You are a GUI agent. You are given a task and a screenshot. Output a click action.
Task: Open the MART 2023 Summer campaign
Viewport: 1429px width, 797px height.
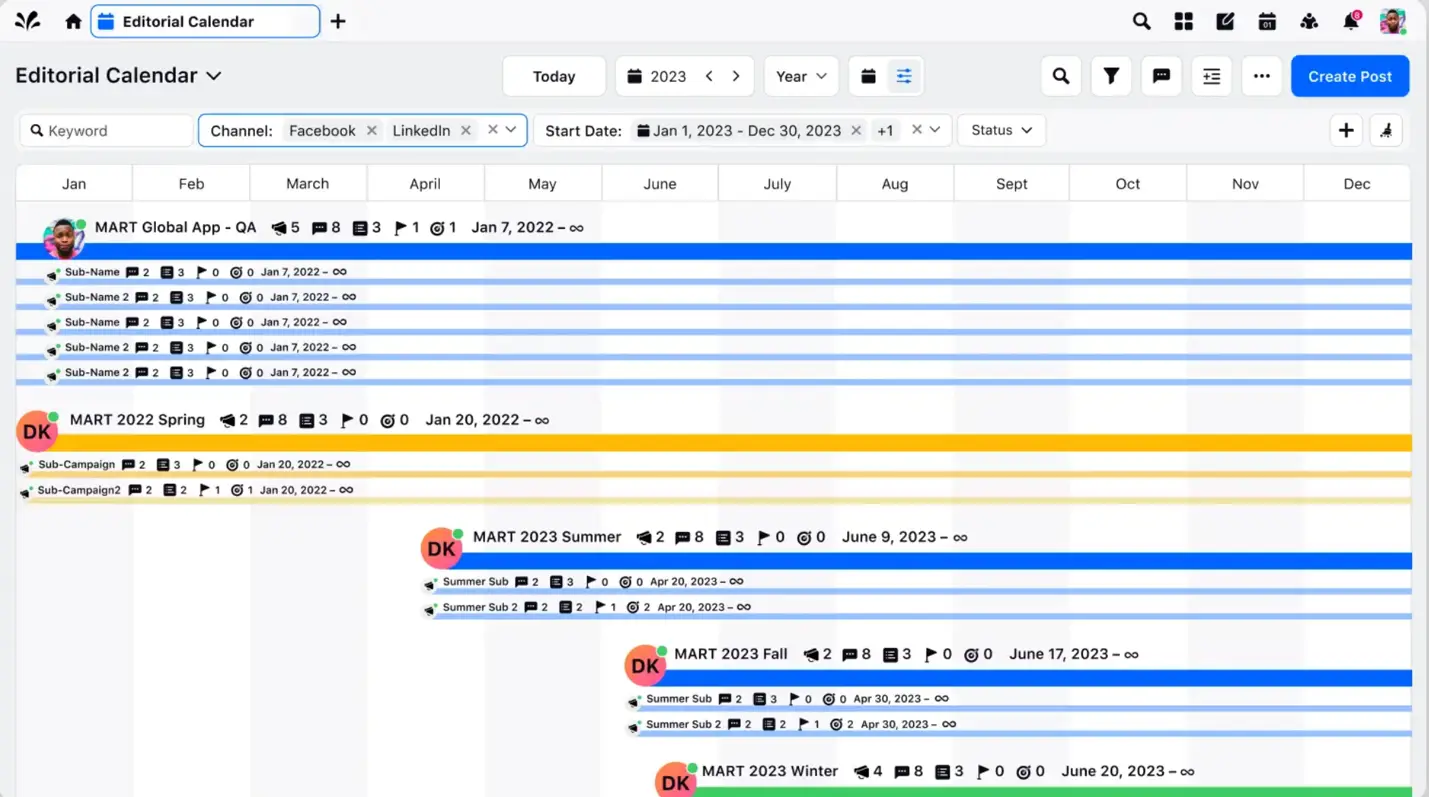[547, 537]
